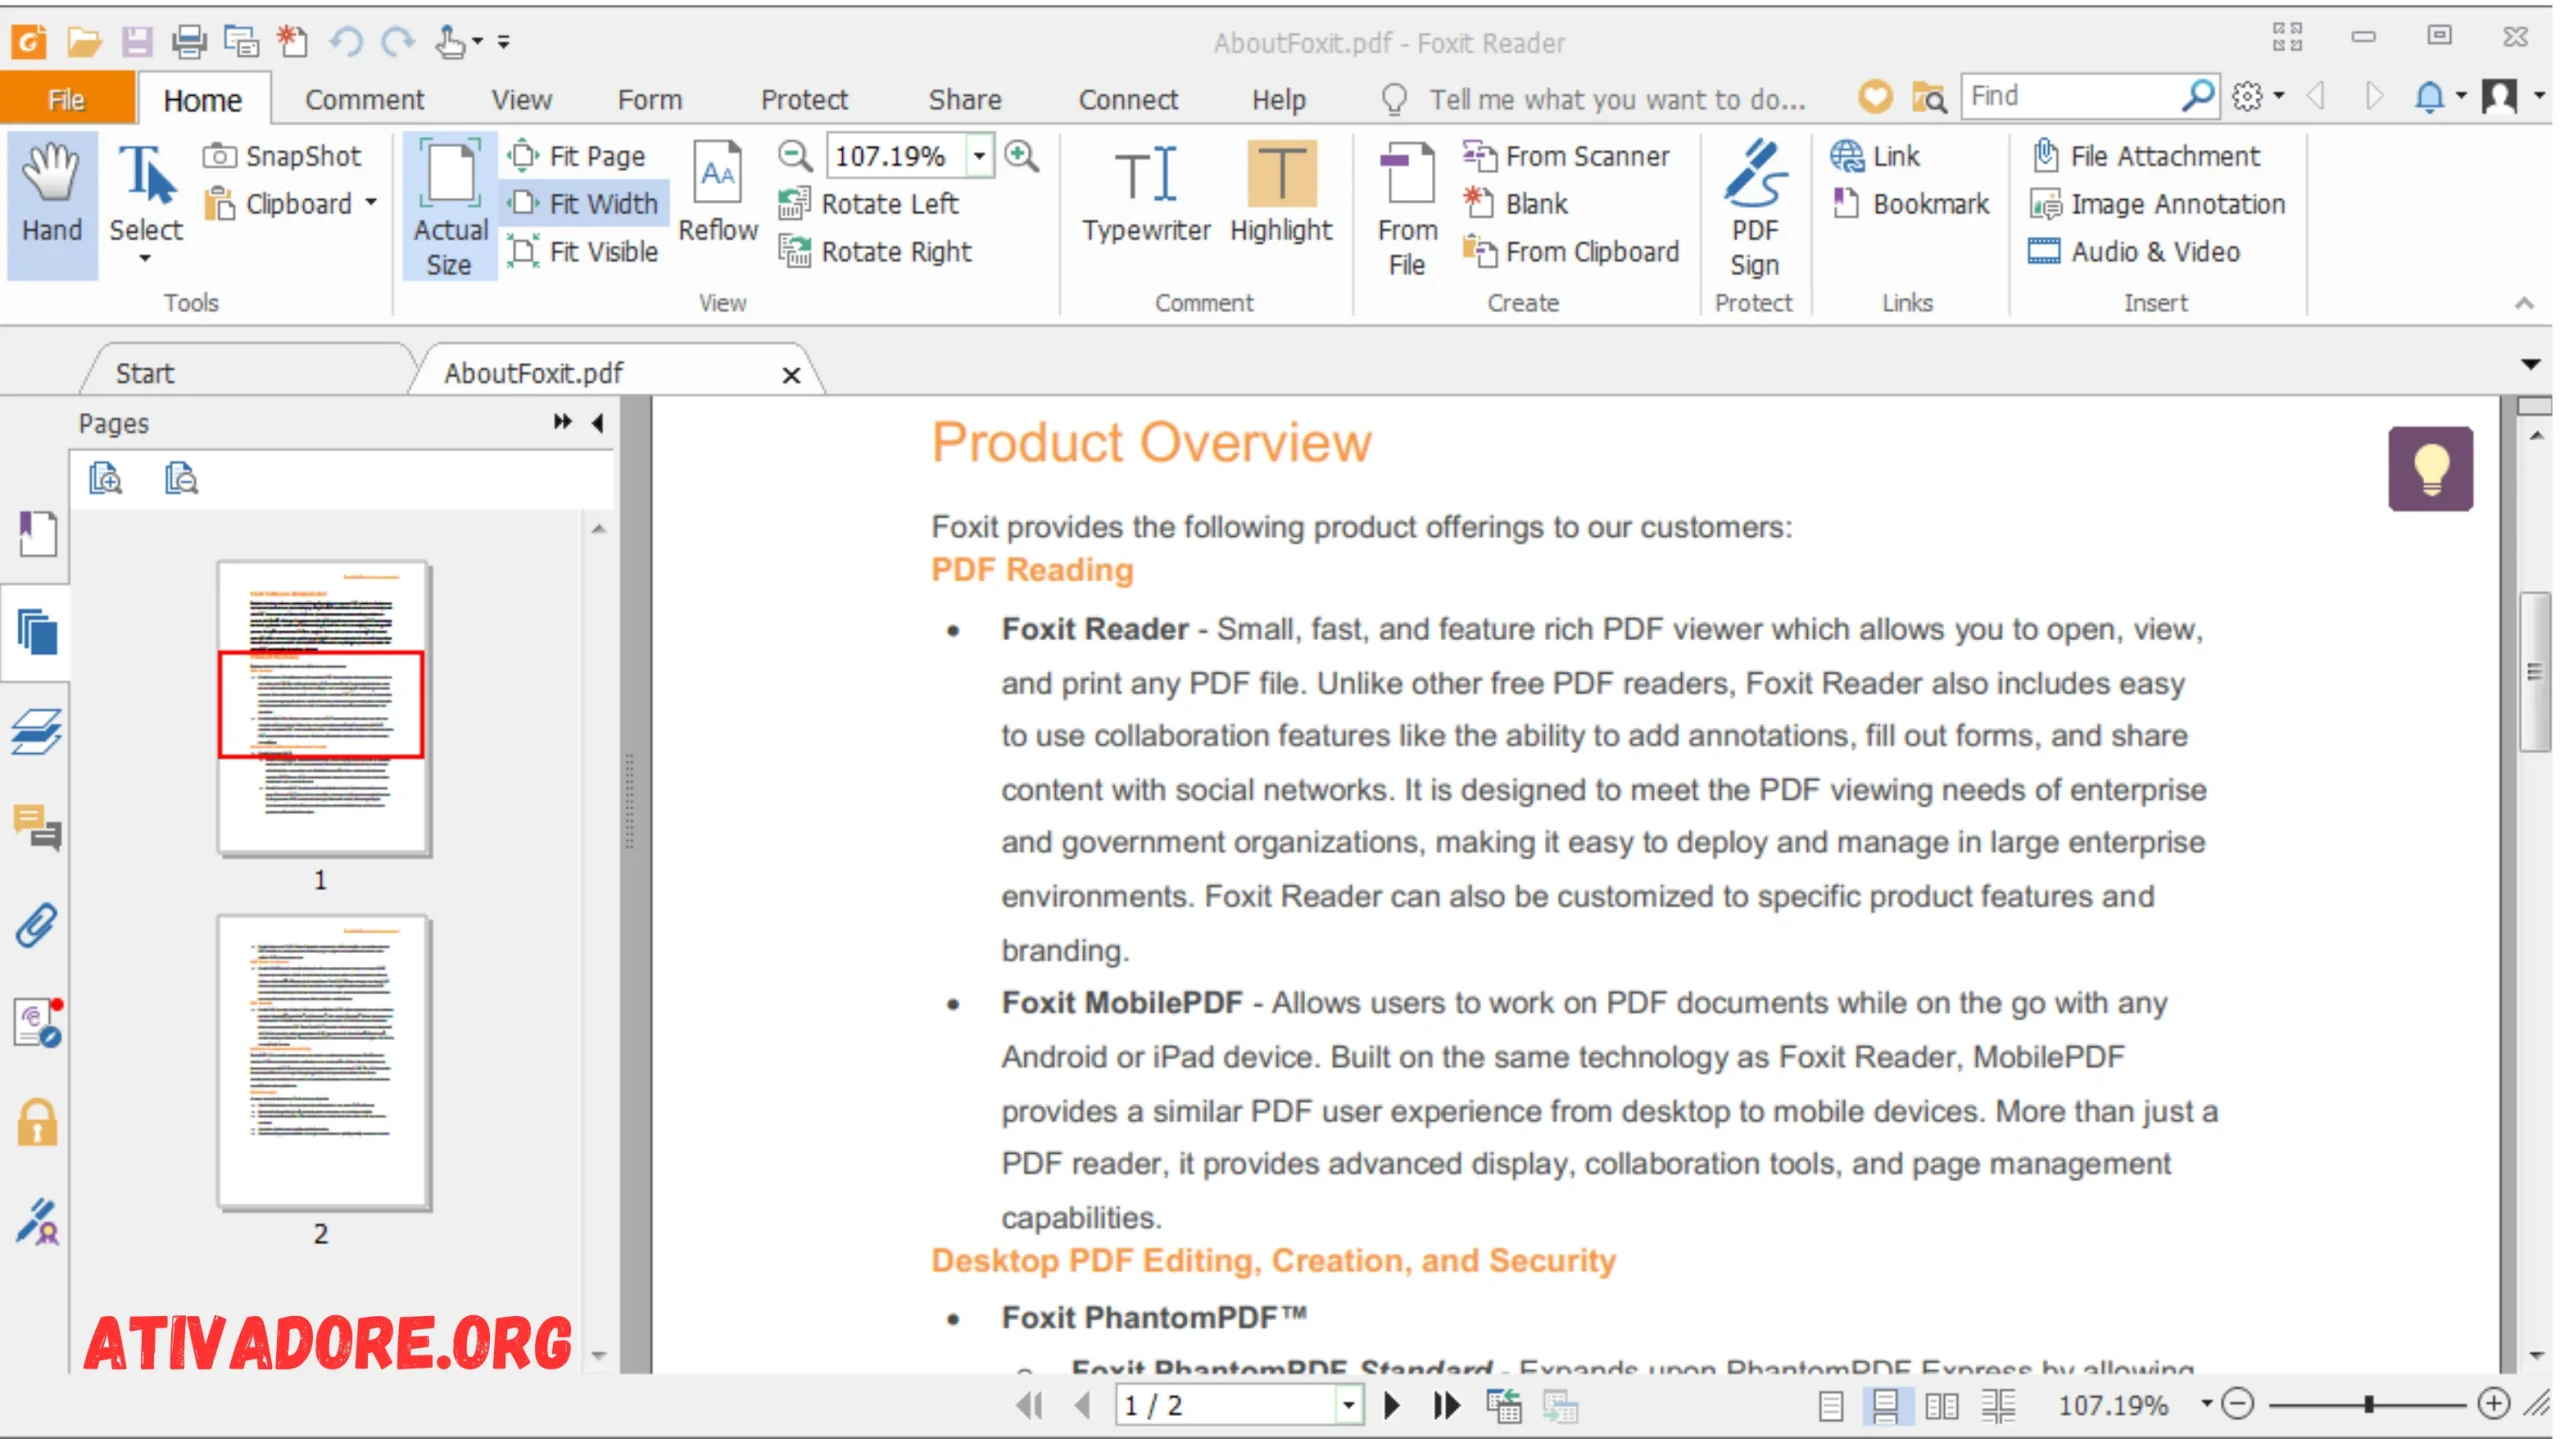This screenshot has width=2560, height=1439.
Task: Create a Blank PDF
Action: [1515, 204]
